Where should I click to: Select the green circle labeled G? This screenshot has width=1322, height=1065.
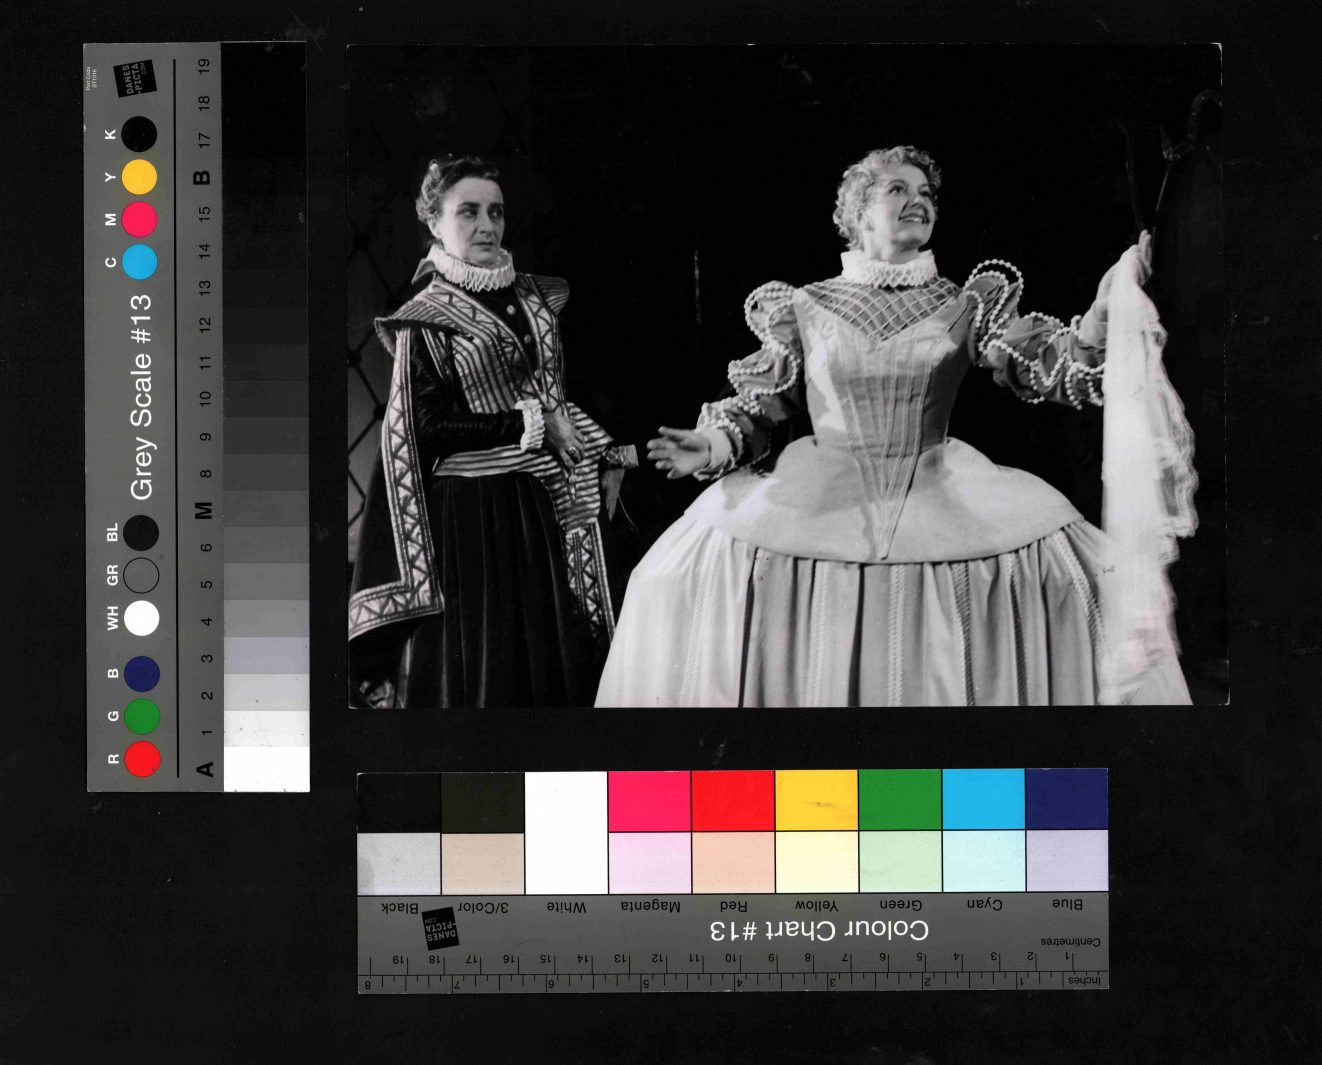[x=141, y=716]
